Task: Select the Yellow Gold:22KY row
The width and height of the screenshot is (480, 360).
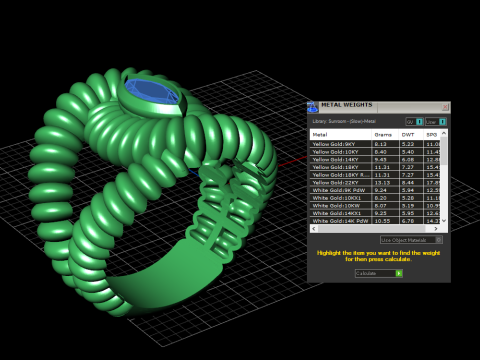Action: click(x=375, y=182)
